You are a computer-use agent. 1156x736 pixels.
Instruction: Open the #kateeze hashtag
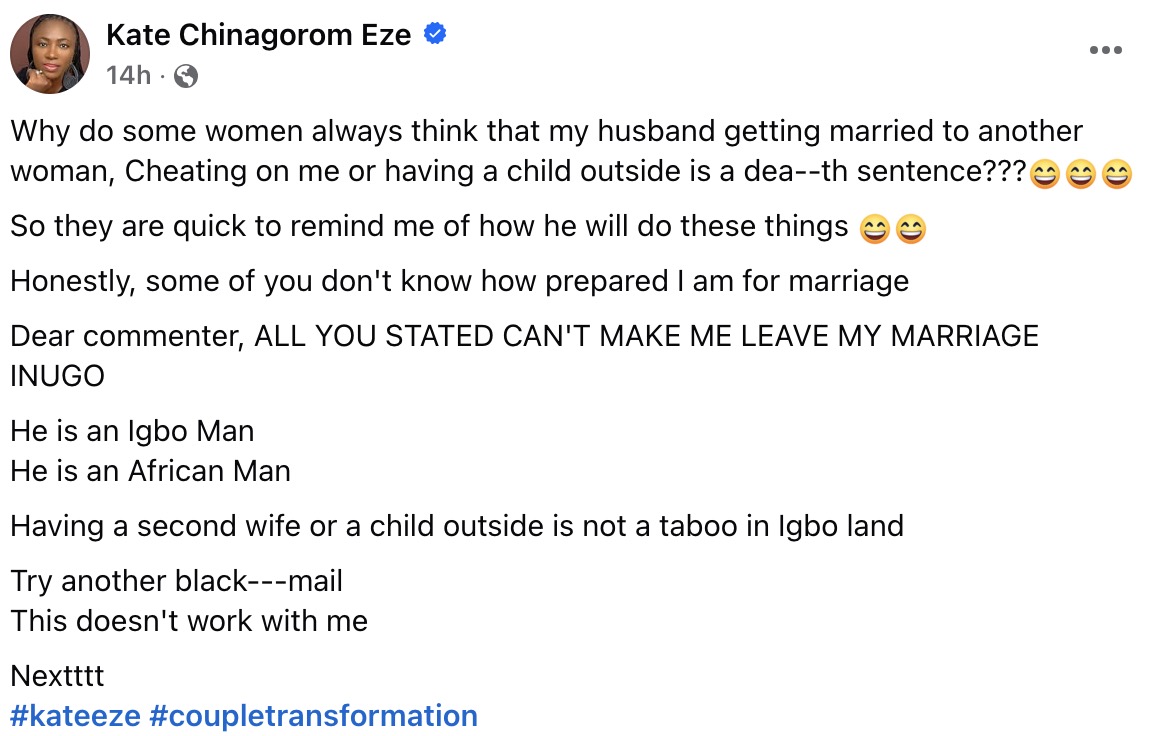pyautogui.click(x=75, y=716)
